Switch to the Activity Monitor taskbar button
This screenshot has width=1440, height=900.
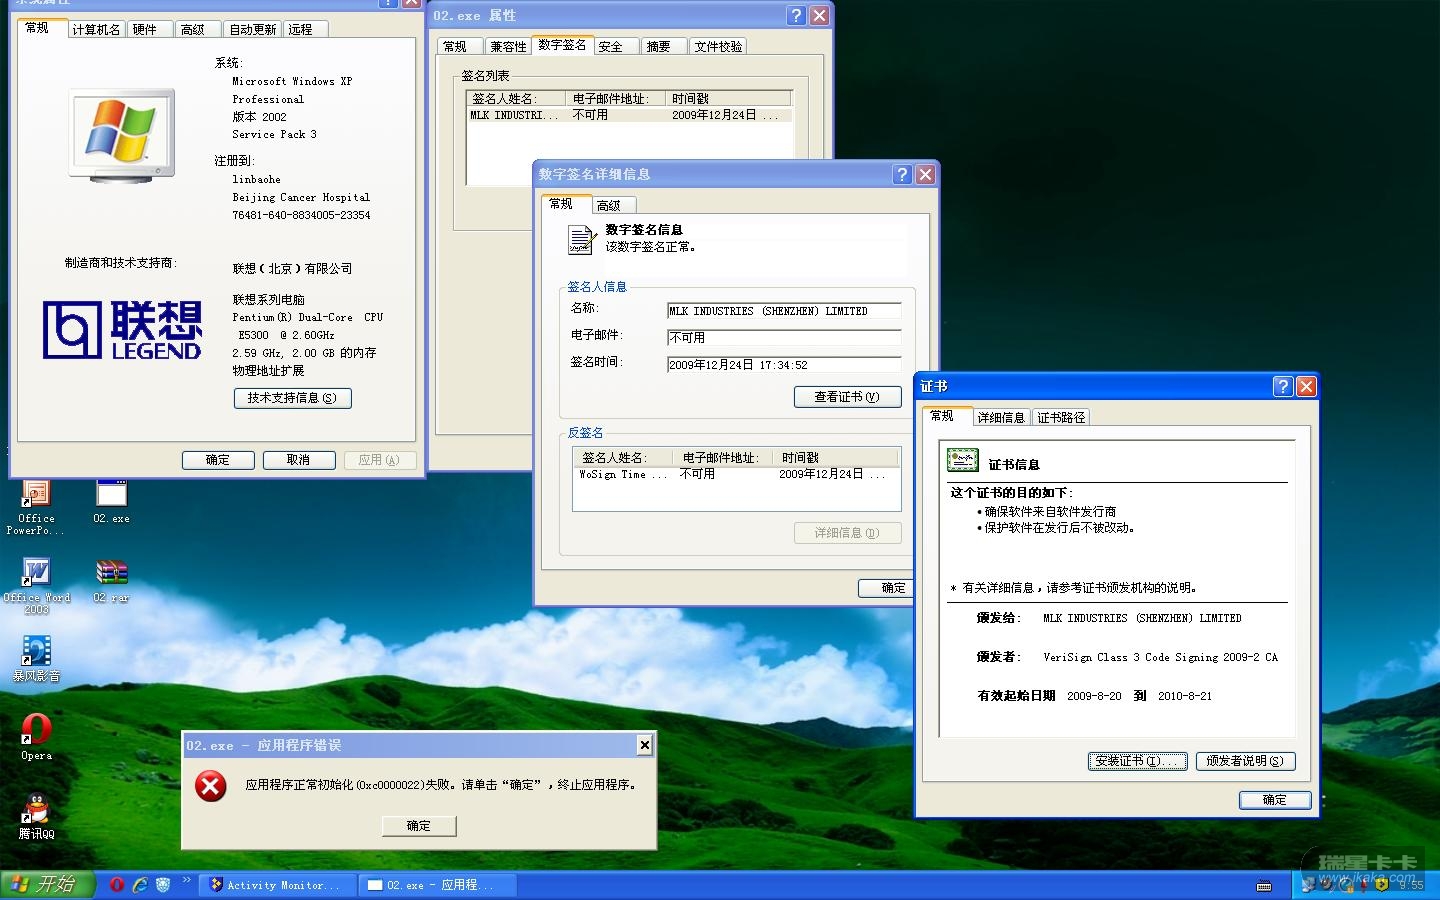tap(275, 885)
